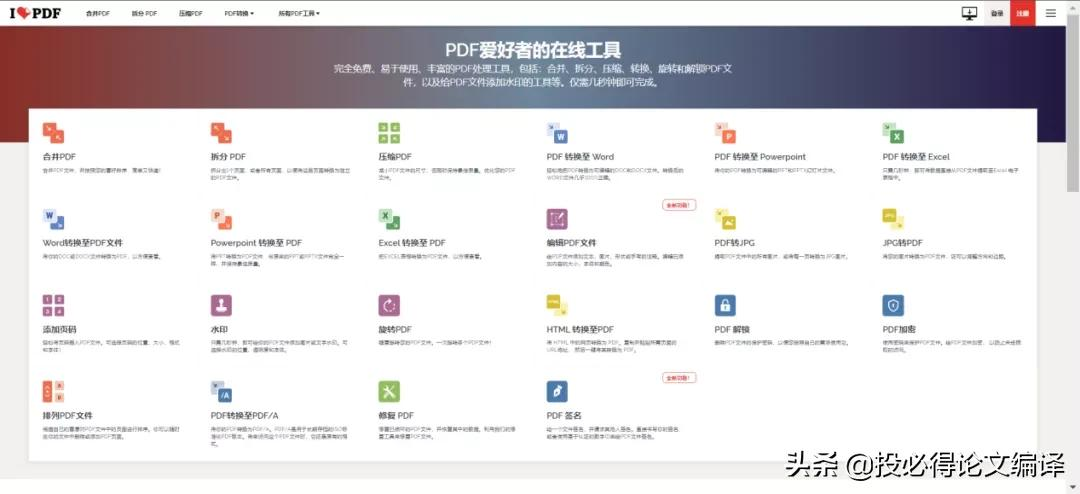Click the 排列PDF文件 tool icon

(x=54, y=391)
